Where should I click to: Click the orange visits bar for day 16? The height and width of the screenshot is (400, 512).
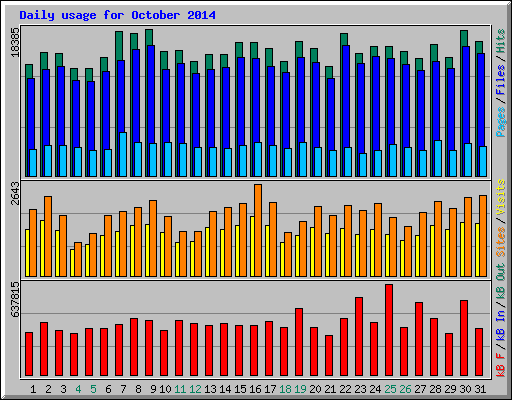(258, 230)
